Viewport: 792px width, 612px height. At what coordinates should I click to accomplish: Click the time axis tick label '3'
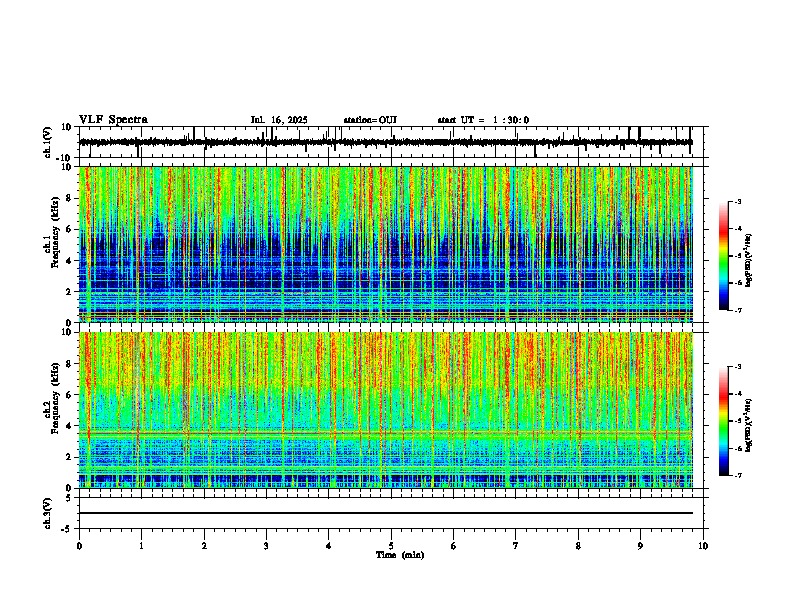click(x=266, y=546)
